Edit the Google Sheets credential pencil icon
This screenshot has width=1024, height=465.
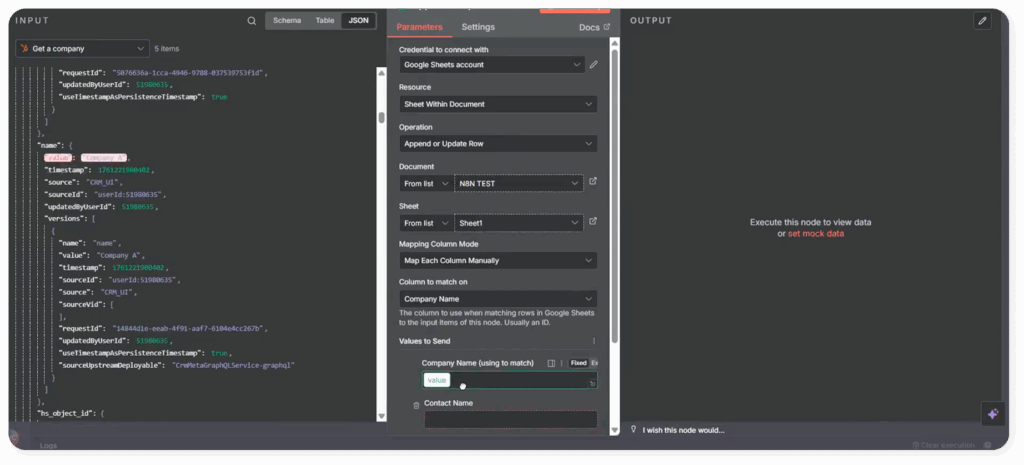[594, 65]
